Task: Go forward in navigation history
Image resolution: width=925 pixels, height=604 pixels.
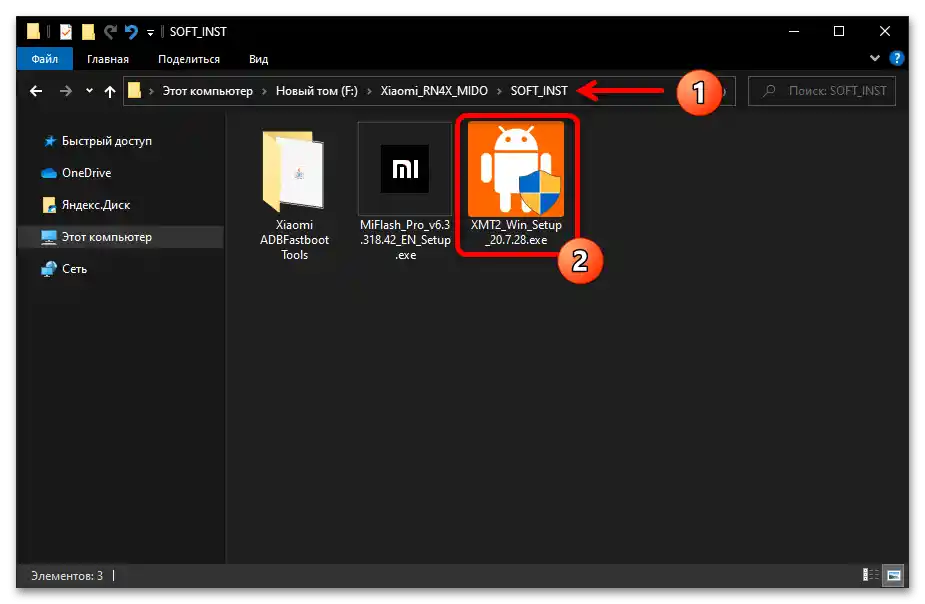Action: tap(65, 91)
